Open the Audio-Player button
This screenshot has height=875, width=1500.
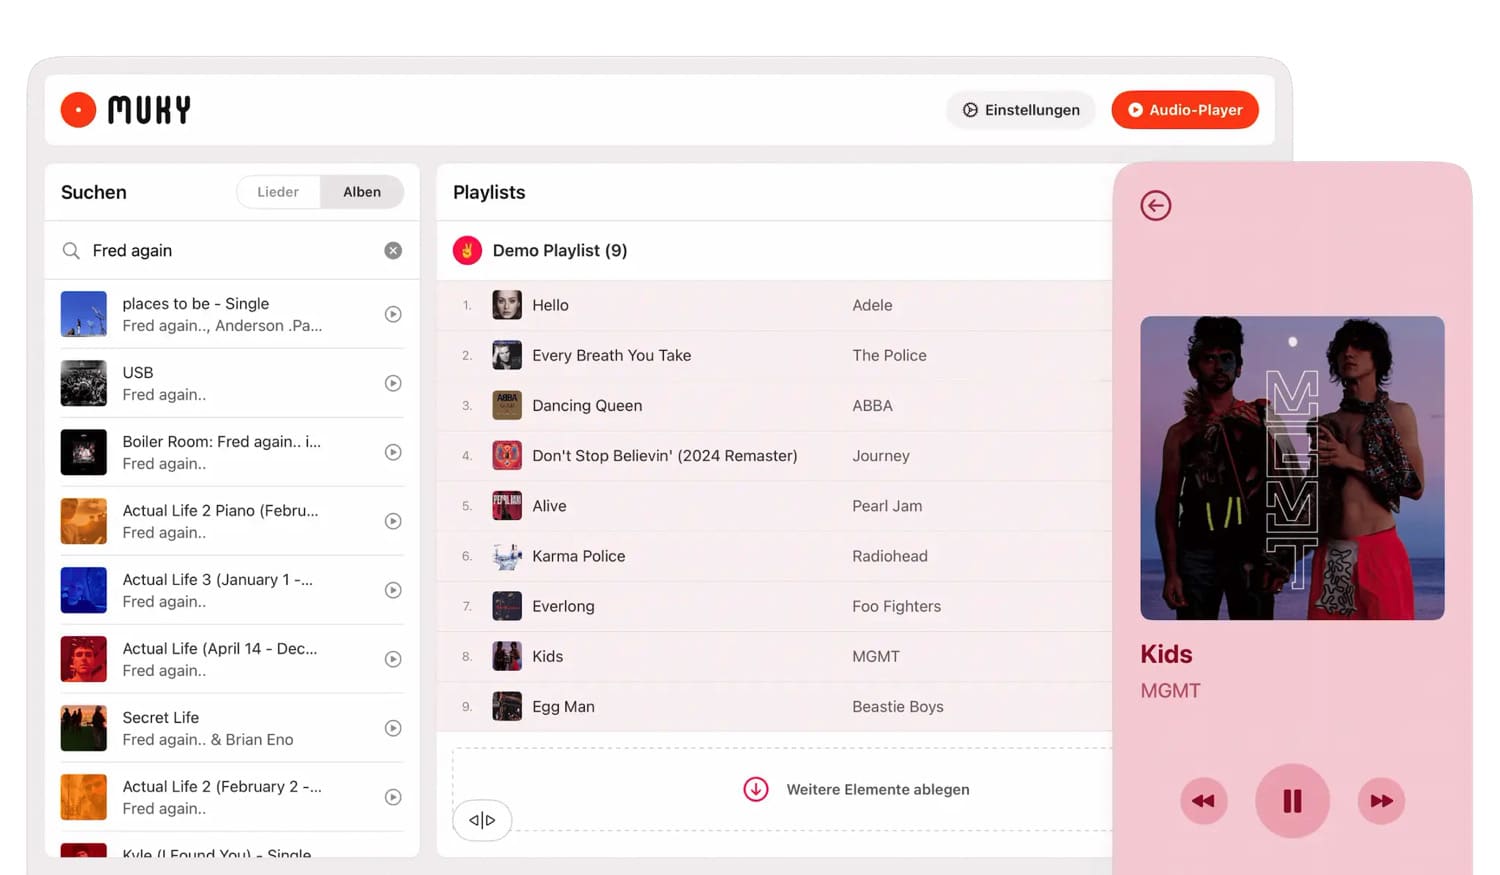click(1185, 110)
